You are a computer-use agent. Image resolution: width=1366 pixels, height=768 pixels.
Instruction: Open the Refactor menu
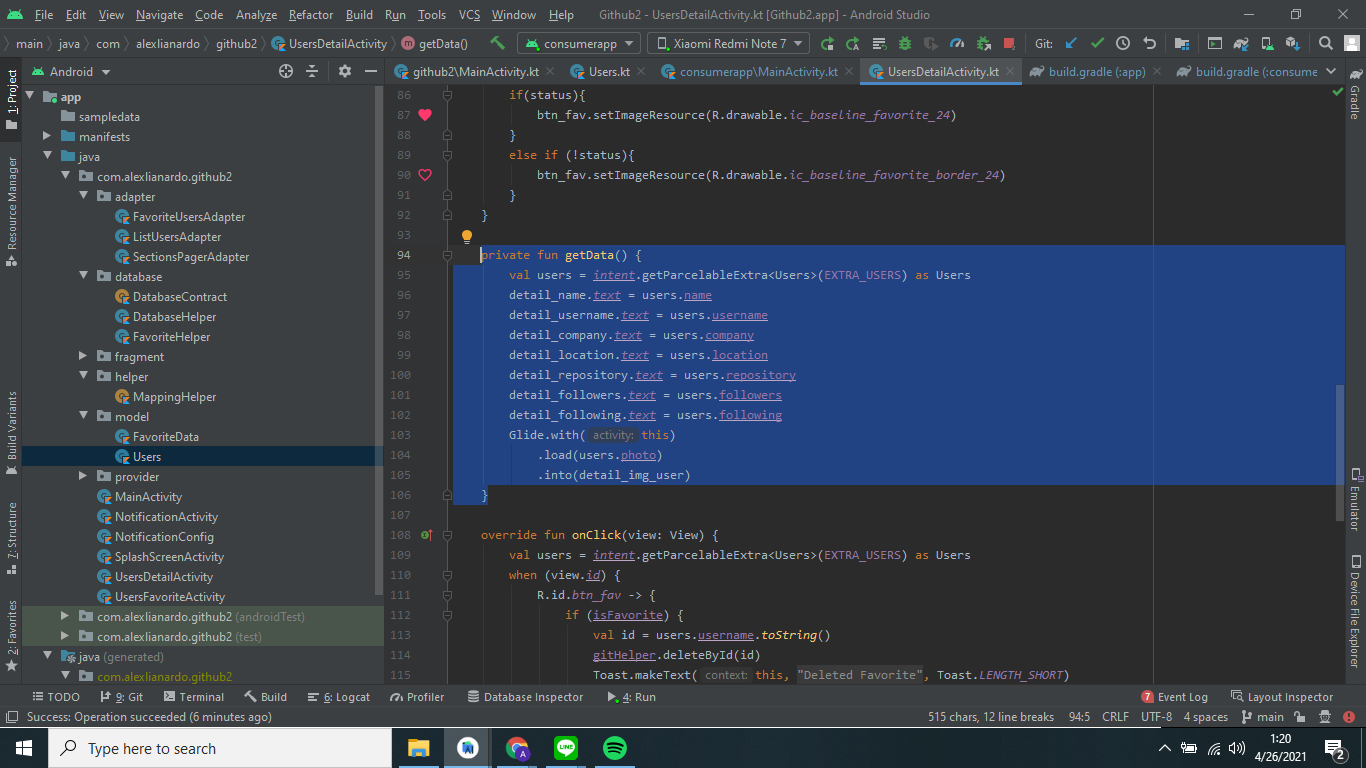tap(310, 15)
